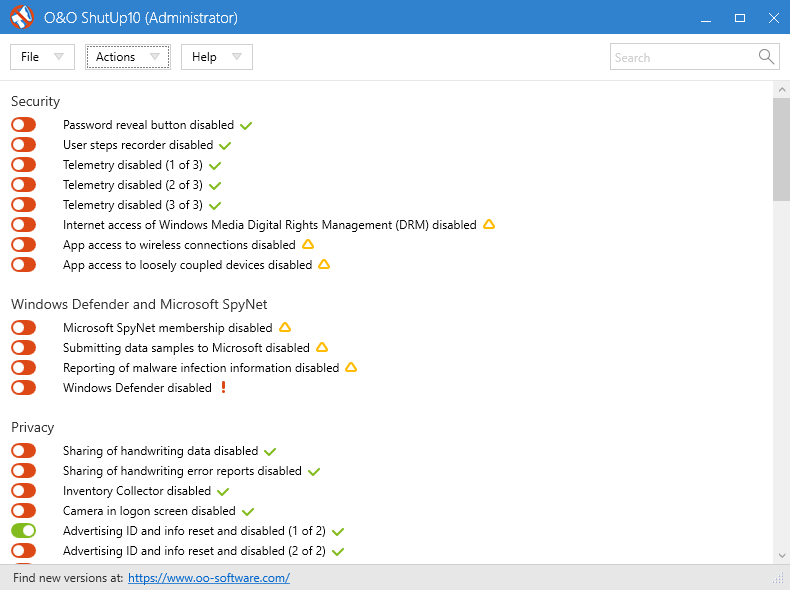790x590 pixels.
Task: Click yellow warning triangle beside DRM setting
Action: [489, 224]
